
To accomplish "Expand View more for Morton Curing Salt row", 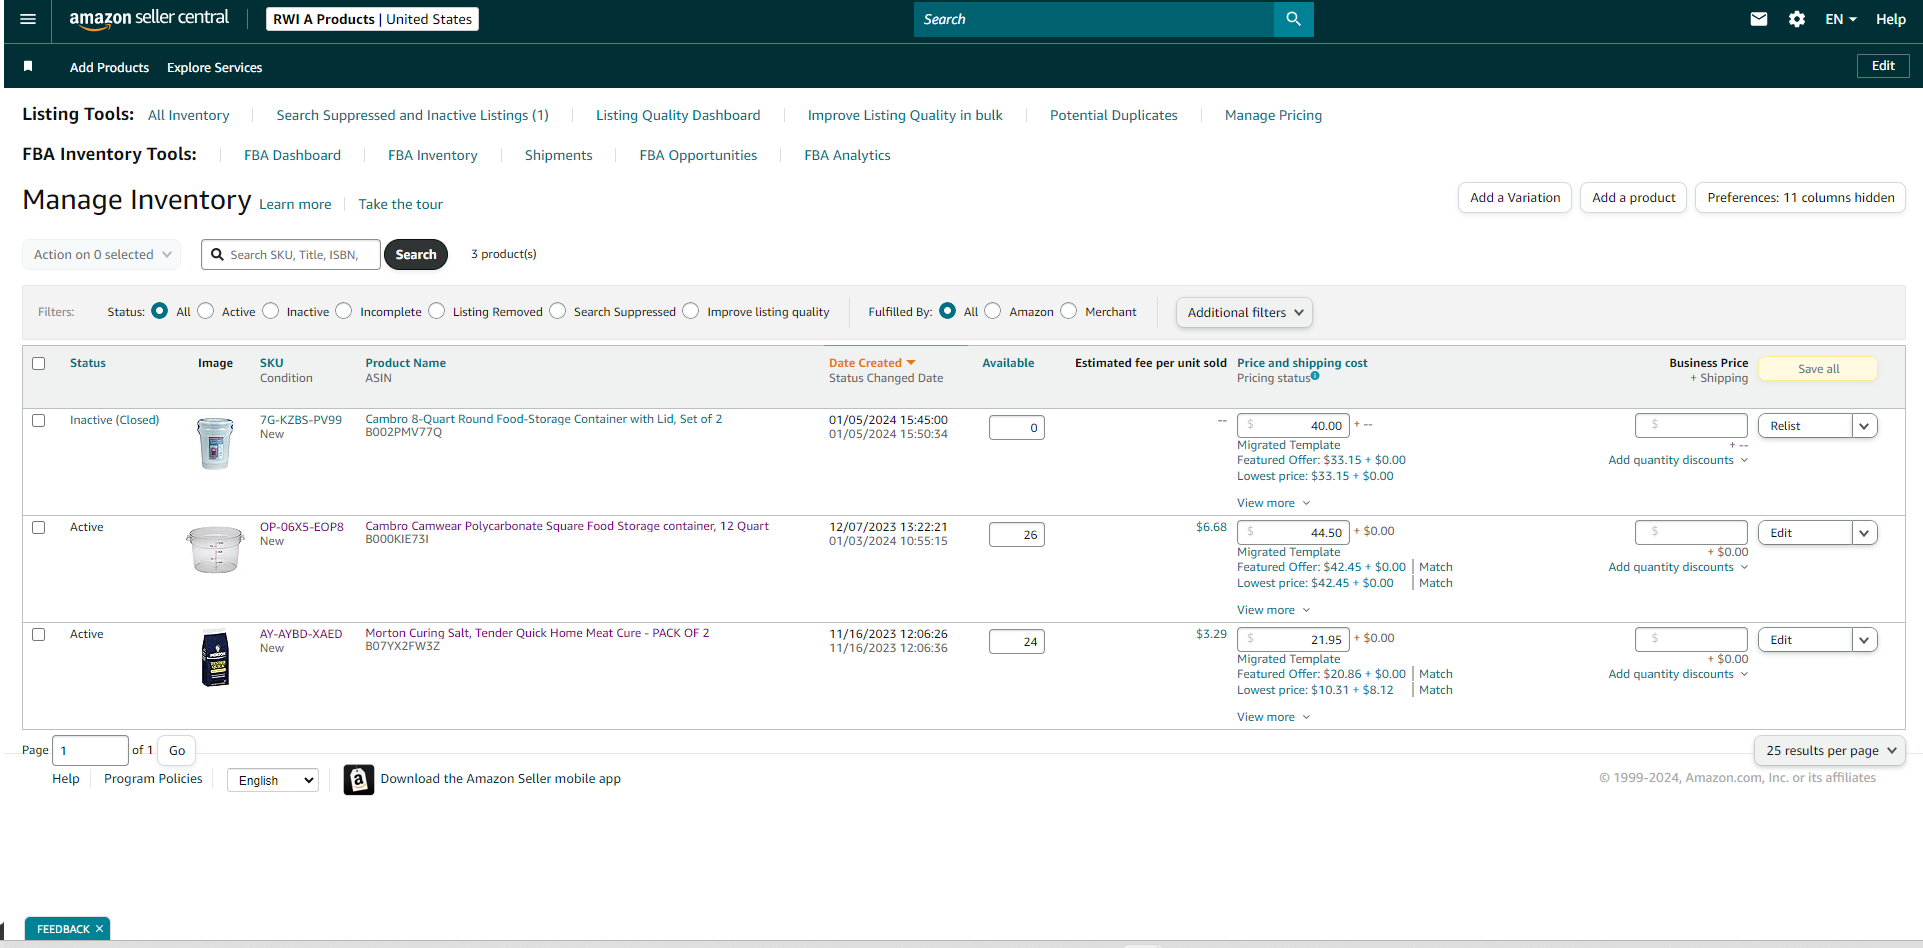I will (1273, 717).
